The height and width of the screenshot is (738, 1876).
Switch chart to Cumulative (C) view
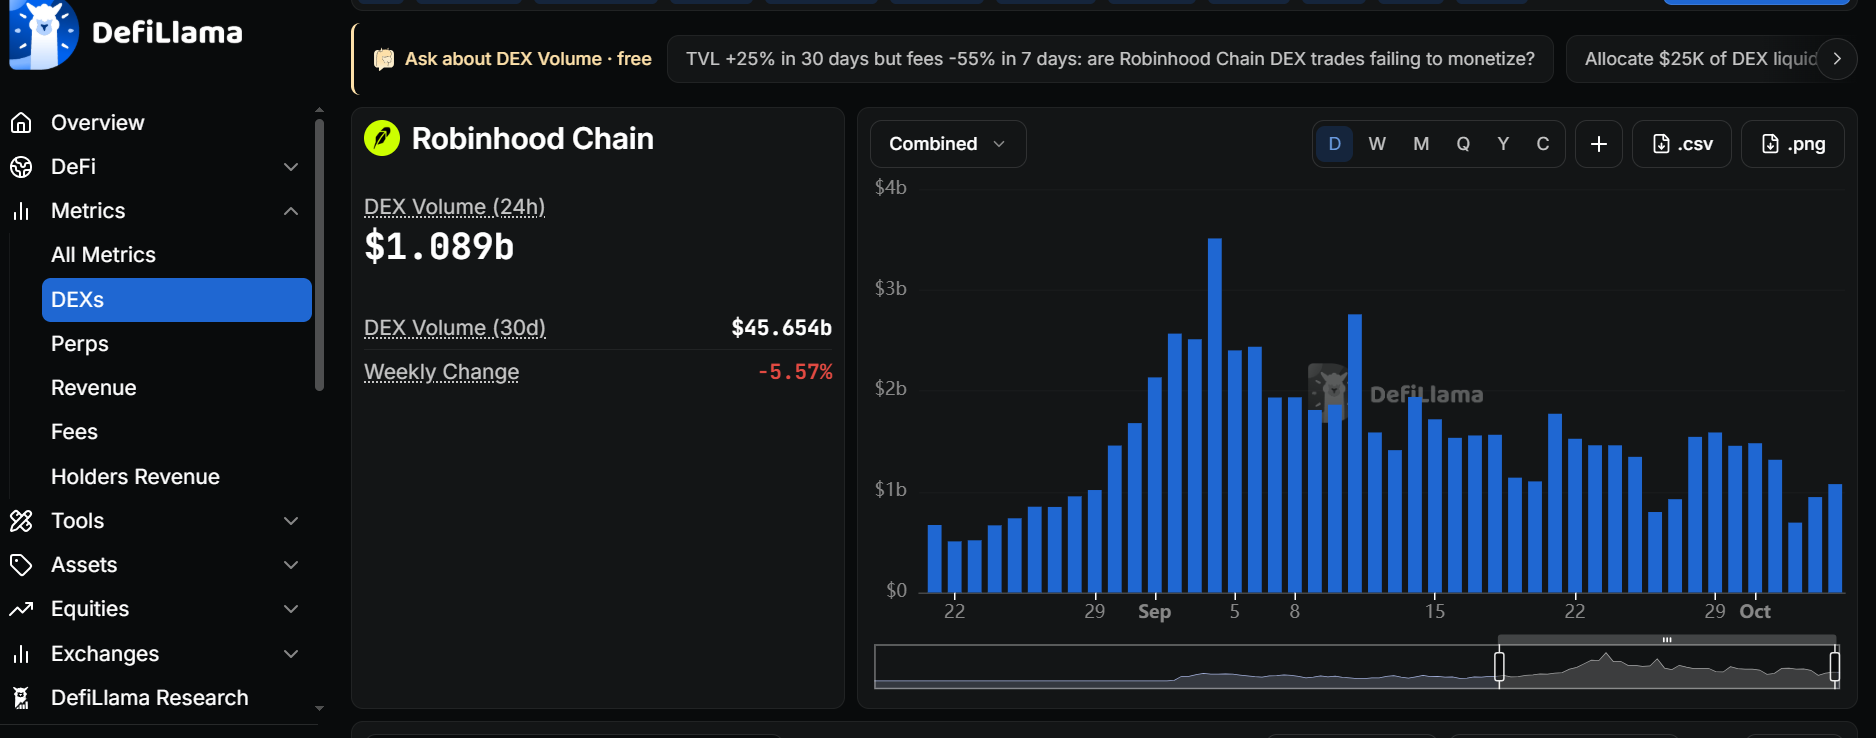click(1543, 144)
